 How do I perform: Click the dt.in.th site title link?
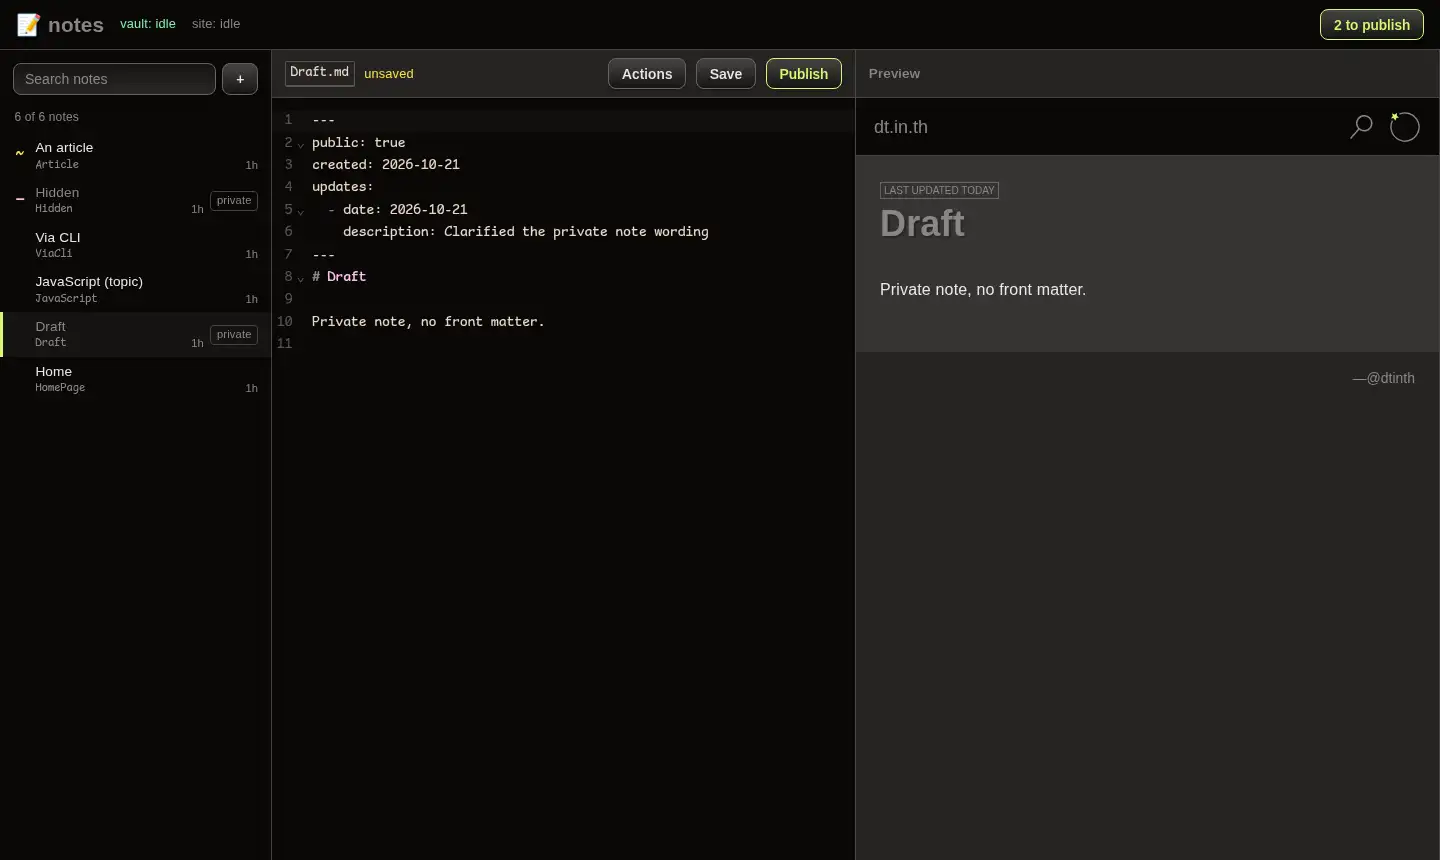(x=901, y=127)
